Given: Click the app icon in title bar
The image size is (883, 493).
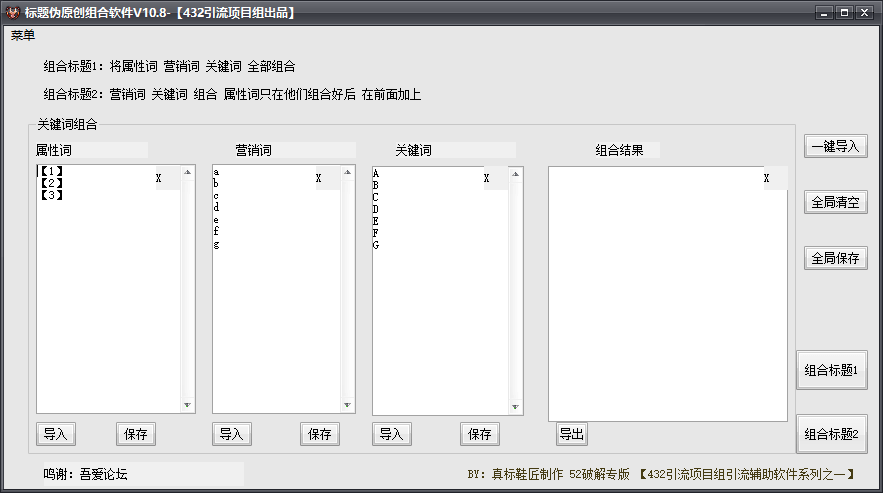Looking at the screenshot, I should (x=12, y=13).
